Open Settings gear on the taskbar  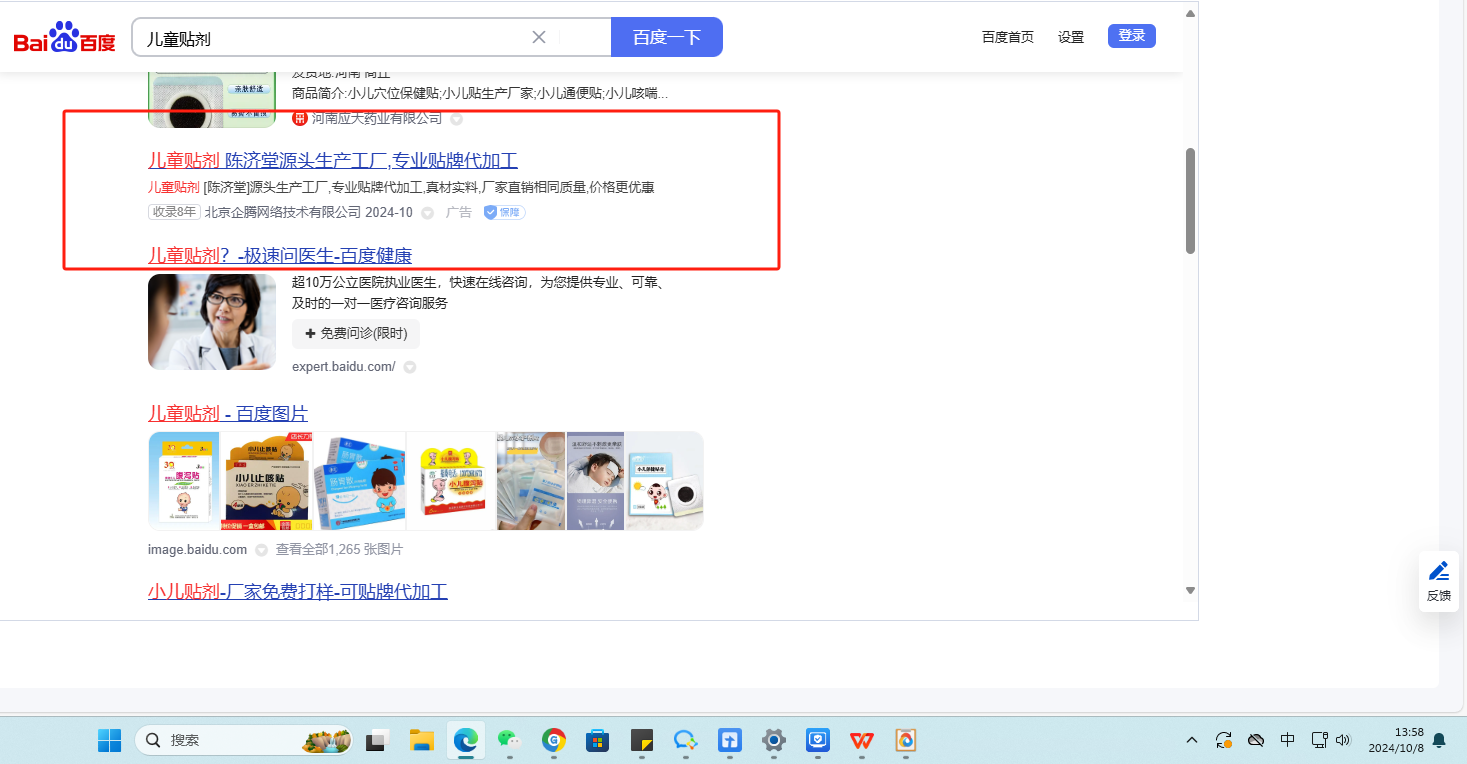(x=773, y=741)
